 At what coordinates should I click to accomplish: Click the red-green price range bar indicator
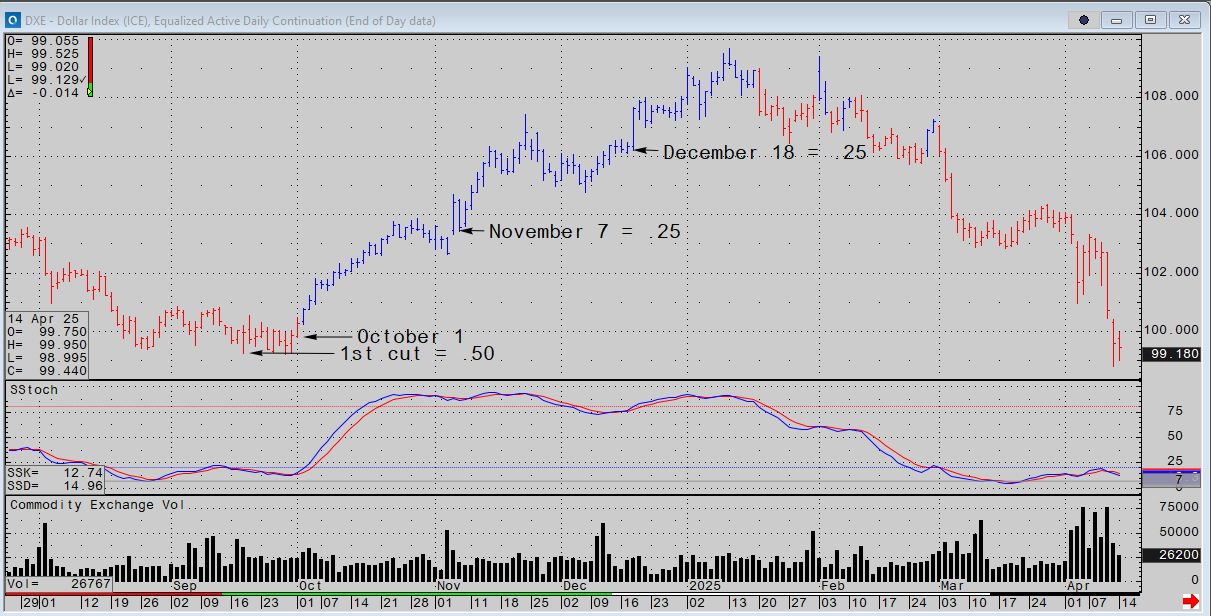click(90, 66)
